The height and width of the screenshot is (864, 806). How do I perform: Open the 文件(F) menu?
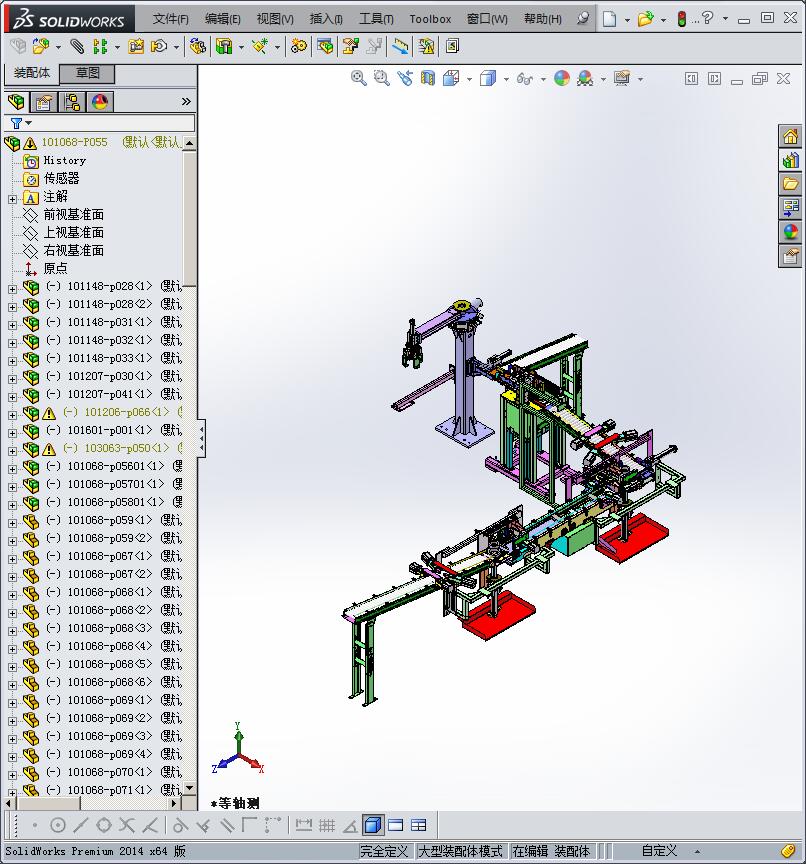pos(170,19)
